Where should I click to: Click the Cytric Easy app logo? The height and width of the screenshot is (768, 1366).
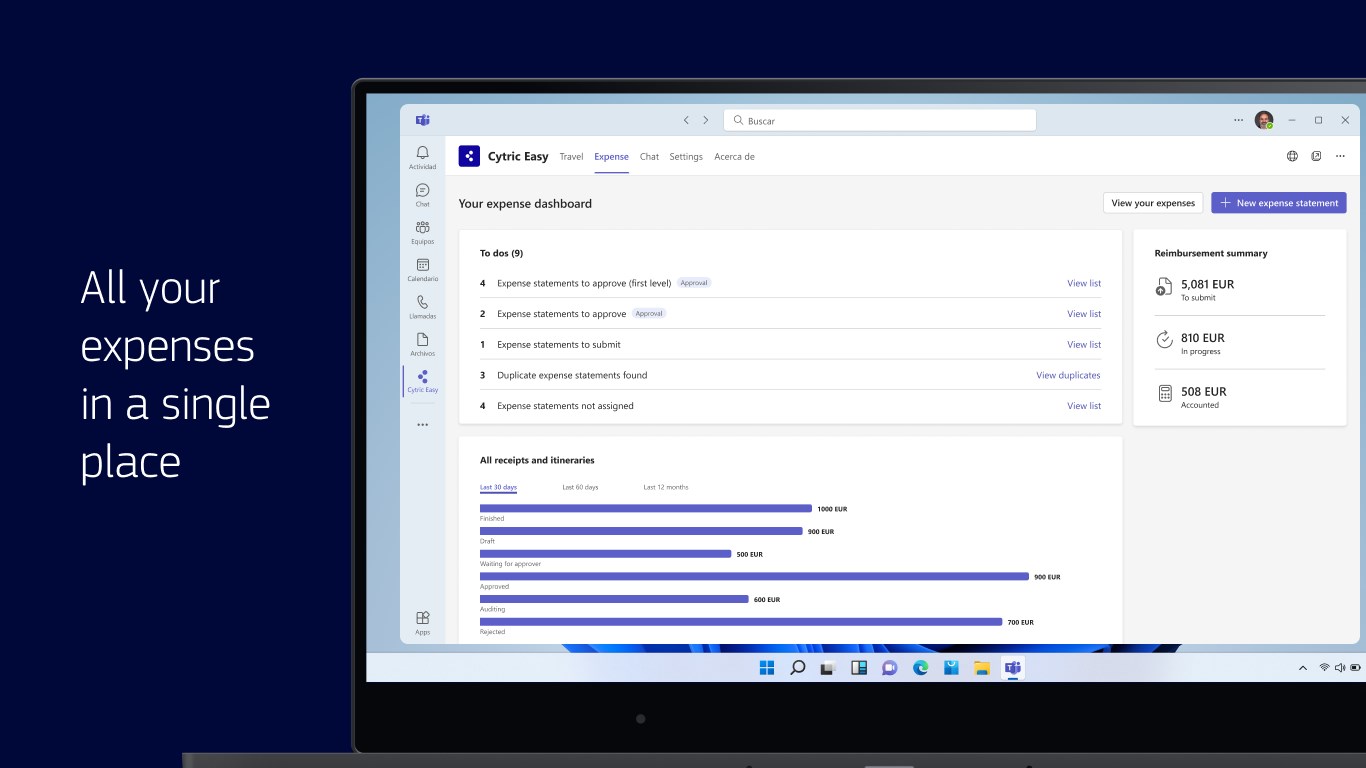[469, 156]
